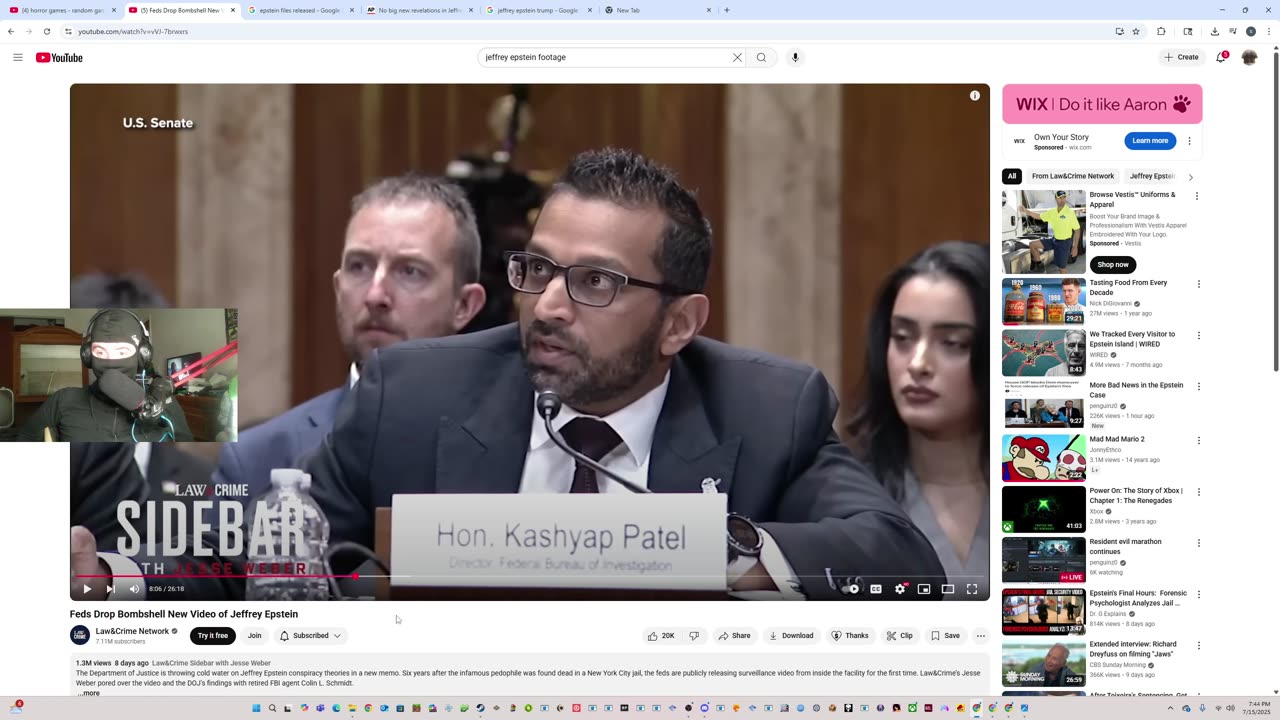Open the Wix ad Learn more button

(1150, 141)
